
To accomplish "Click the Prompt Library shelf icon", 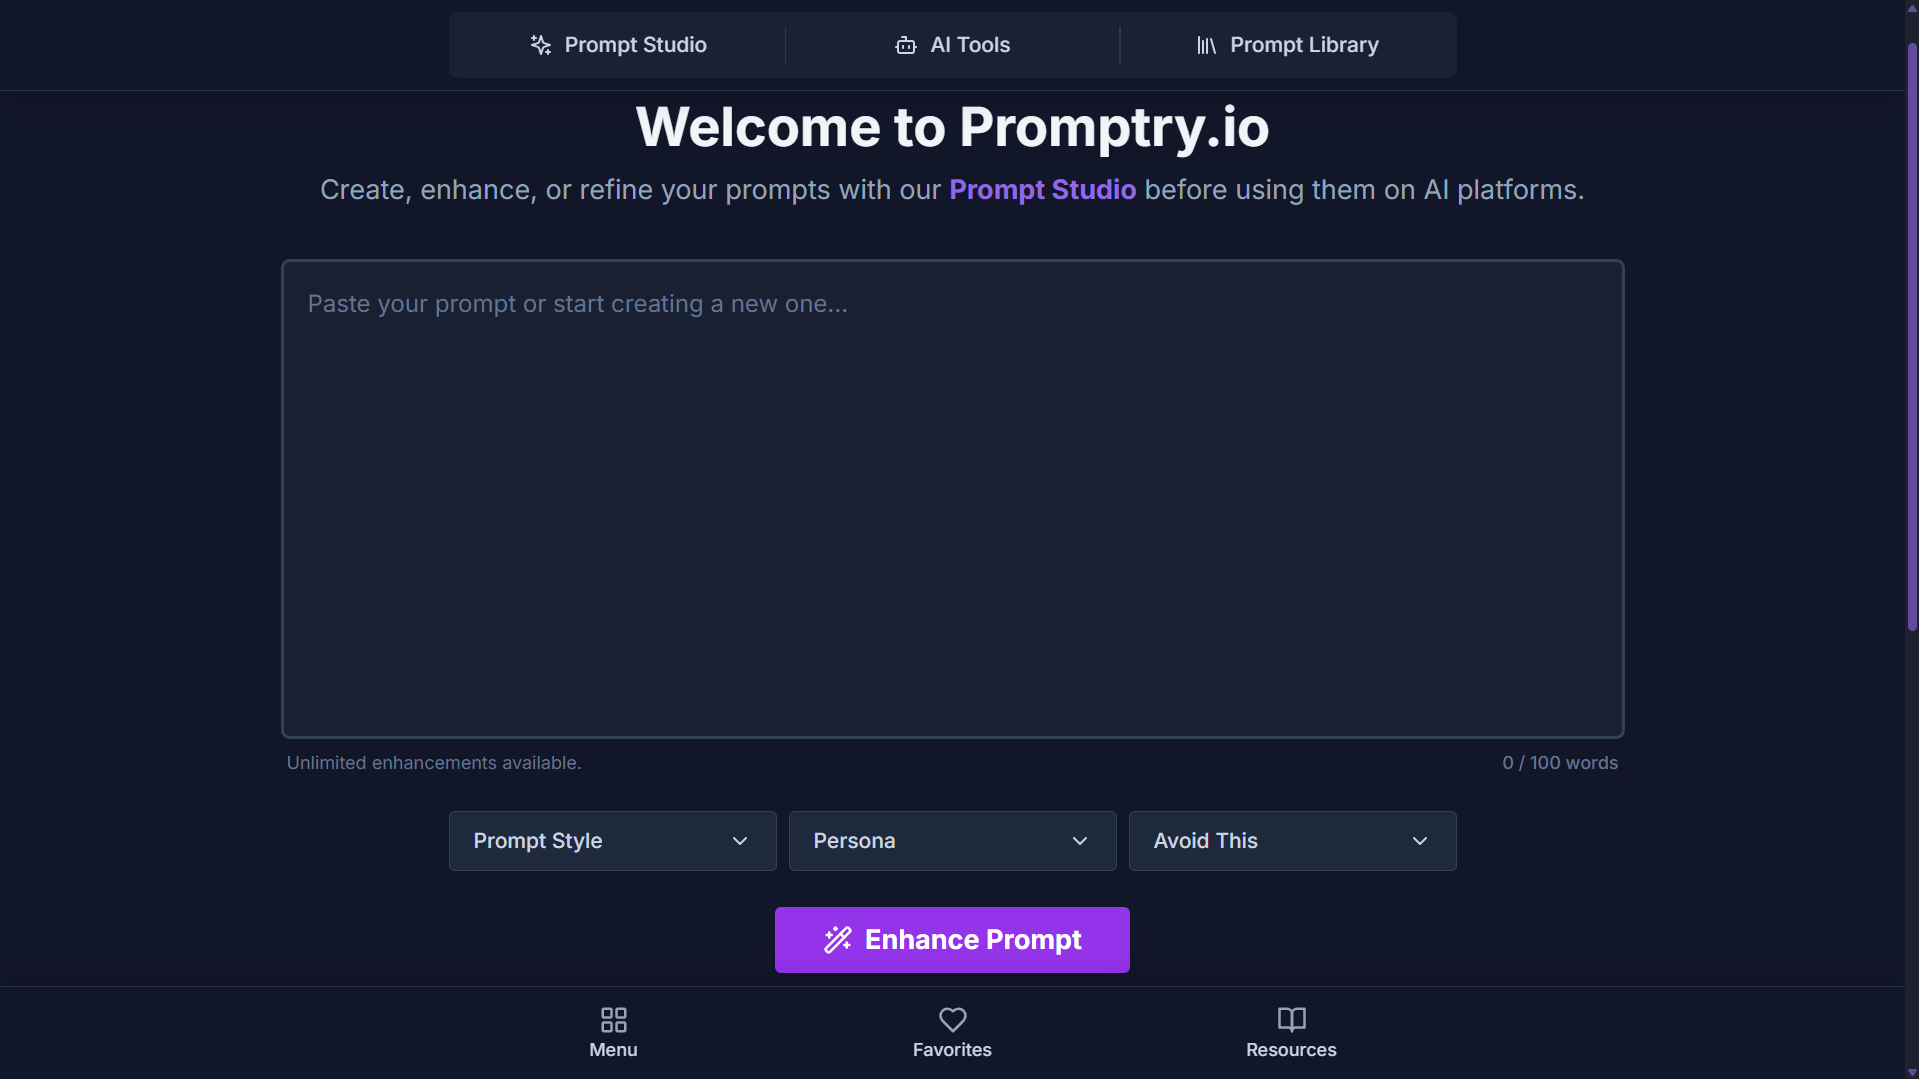I will (x=1207, y=45).
